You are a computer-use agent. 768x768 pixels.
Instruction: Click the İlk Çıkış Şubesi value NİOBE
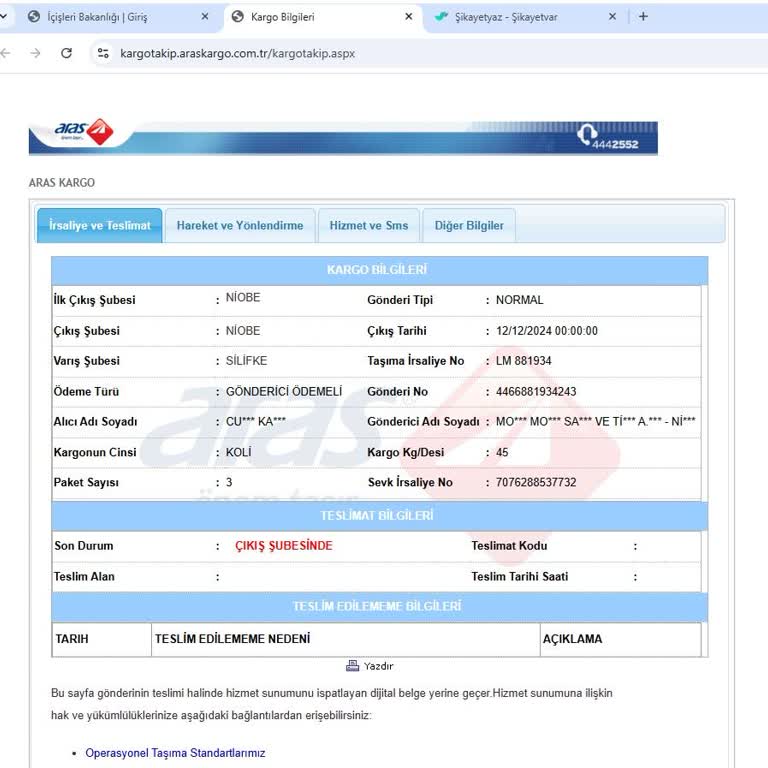tap(243, 297)
